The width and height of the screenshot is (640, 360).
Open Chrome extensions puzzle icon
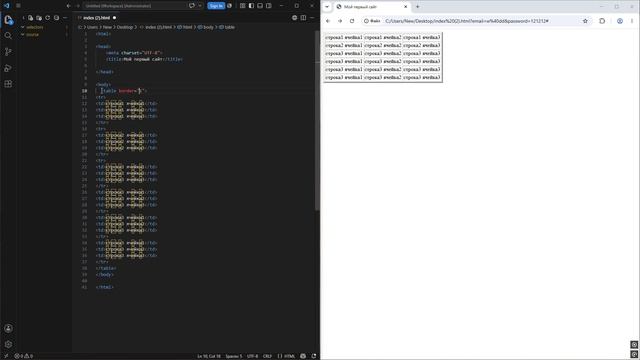(x=602, y=21)
